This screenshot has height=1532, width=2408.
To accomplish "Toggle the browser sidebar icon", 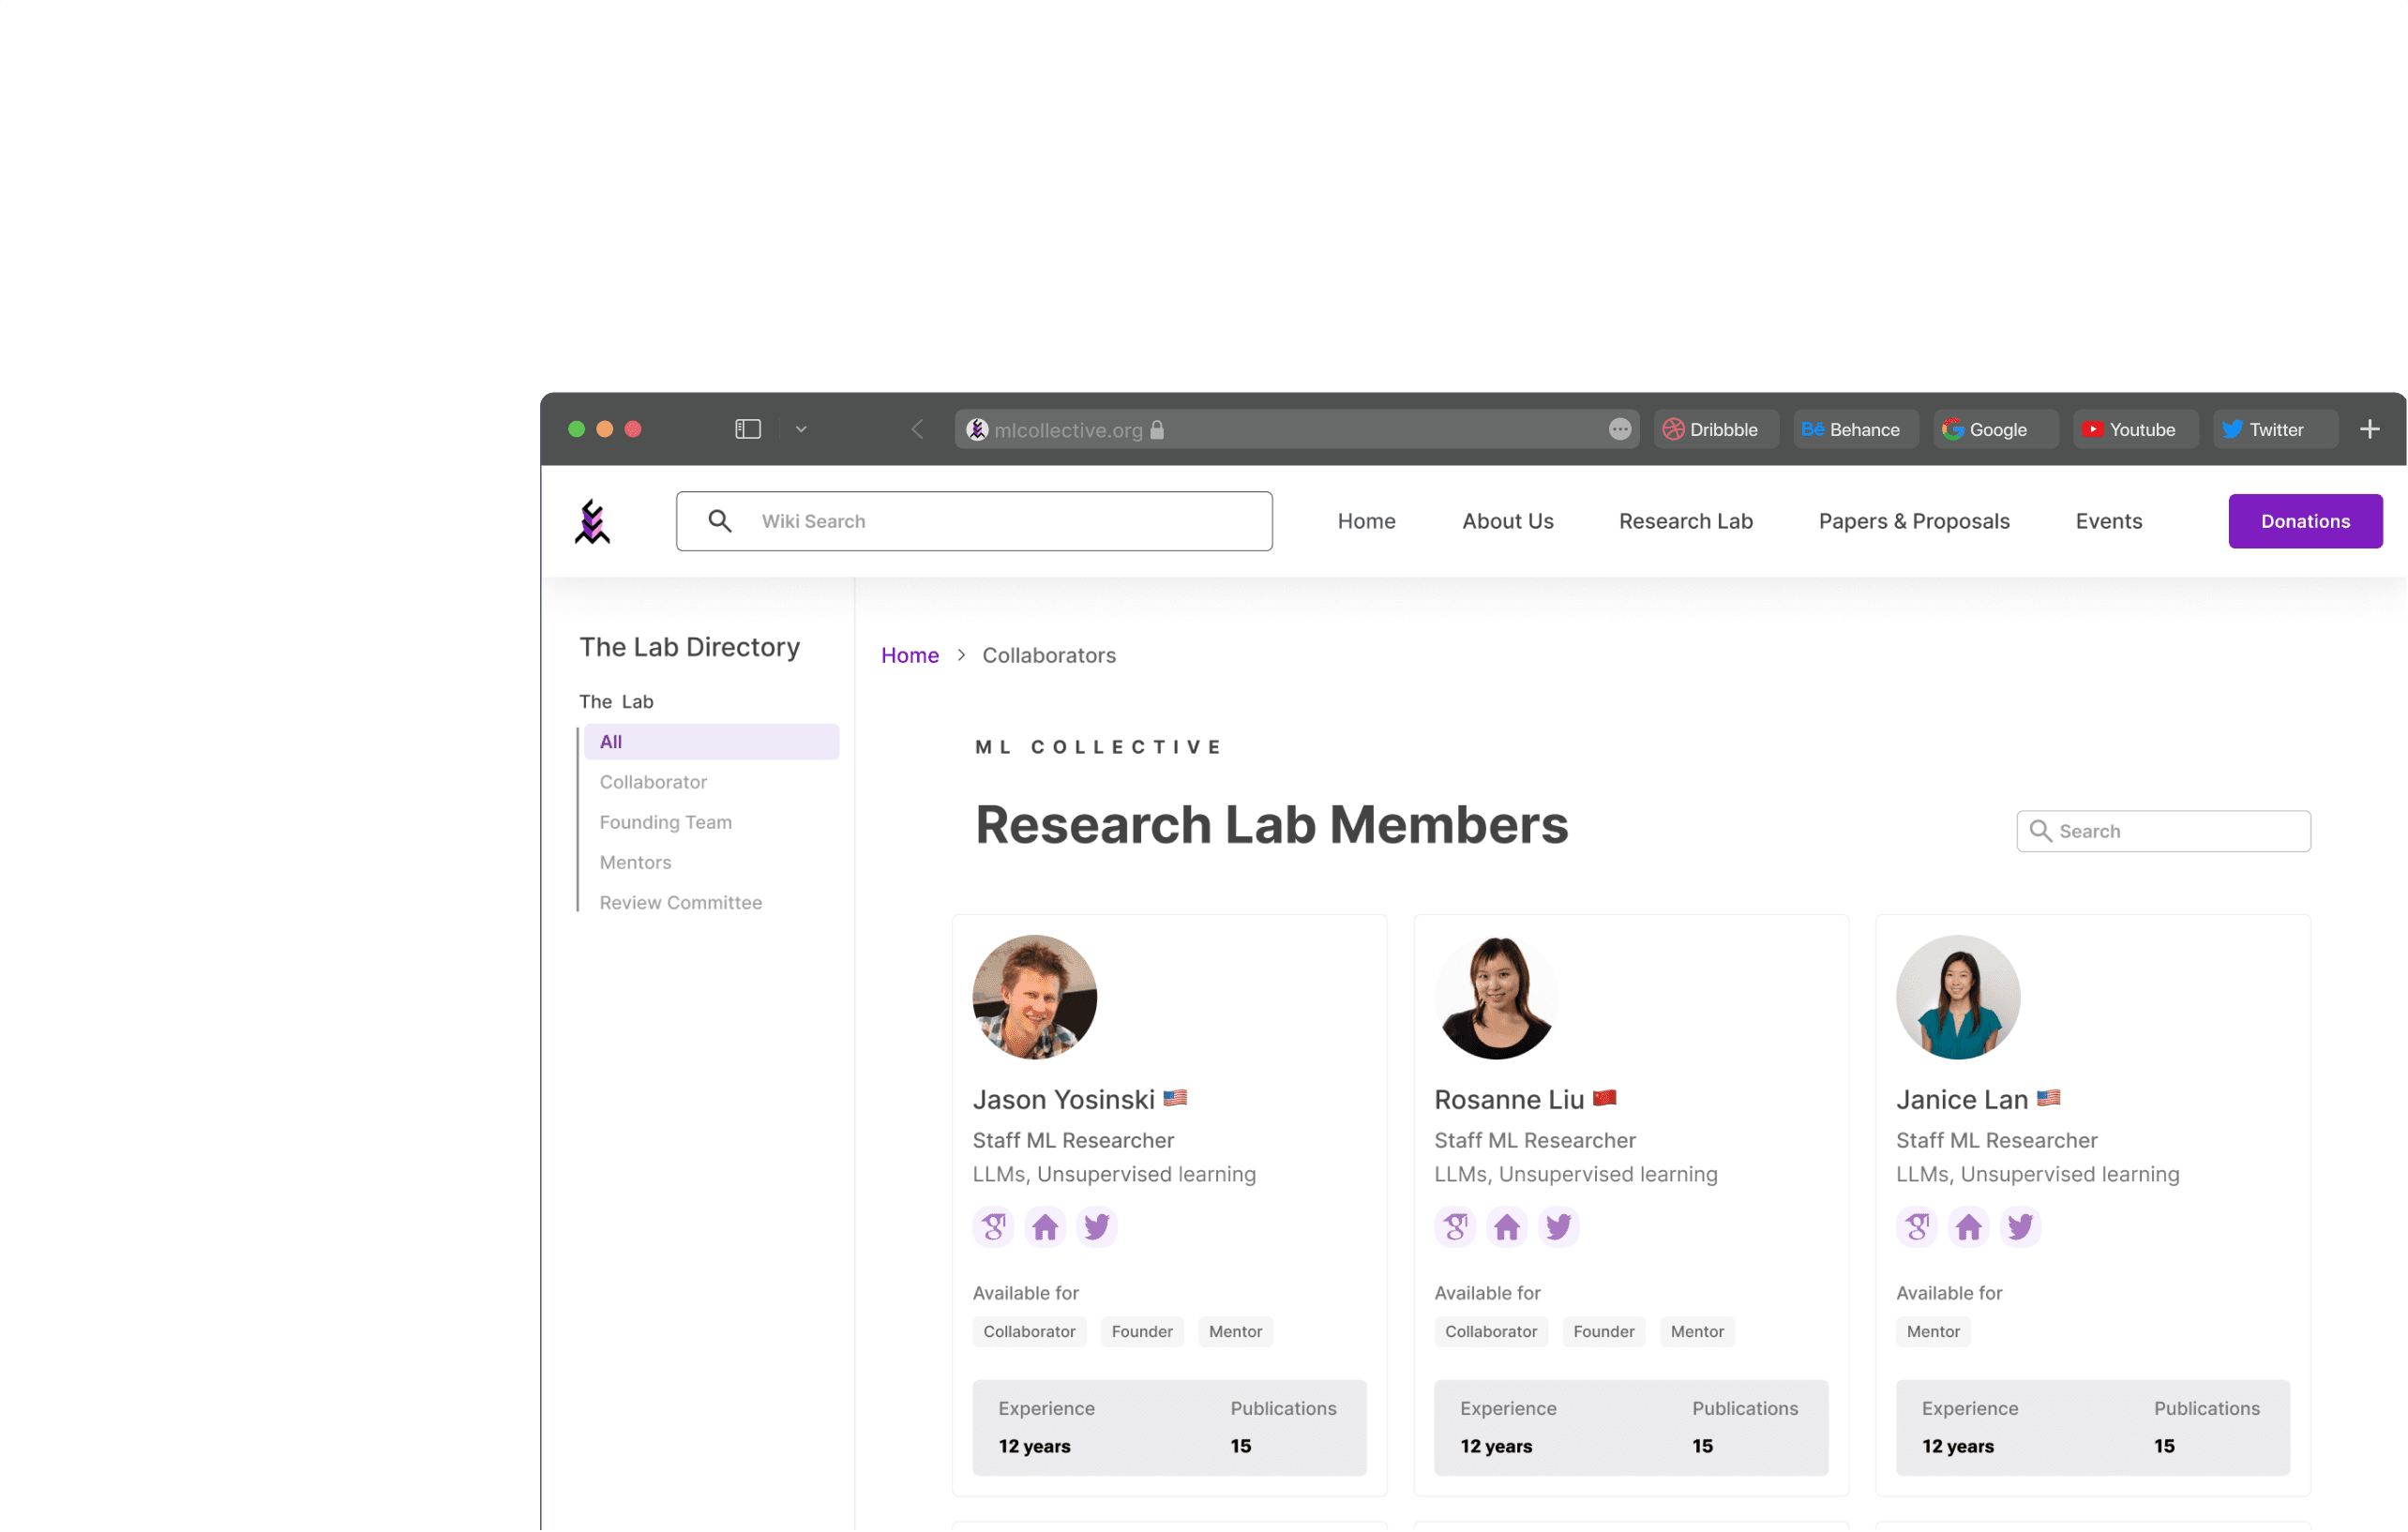I will pyautogui.click(x=748, y=429).
